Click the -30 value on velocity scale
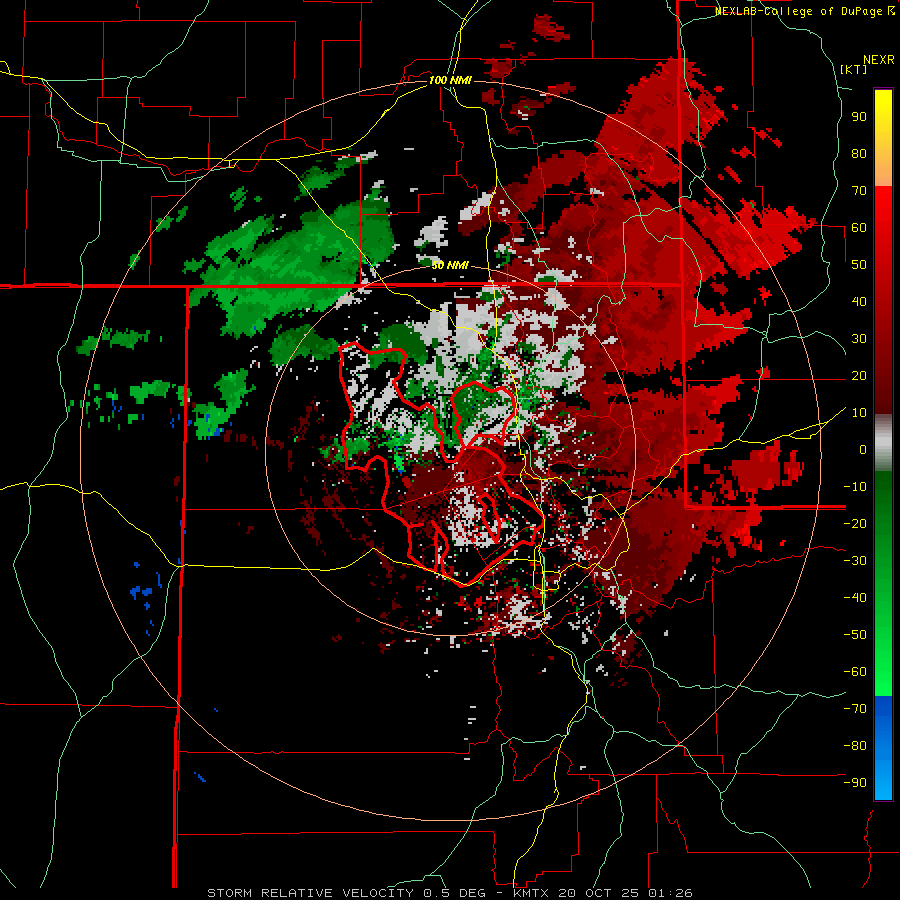Screen dimensions: 900x900 (855, 561)
